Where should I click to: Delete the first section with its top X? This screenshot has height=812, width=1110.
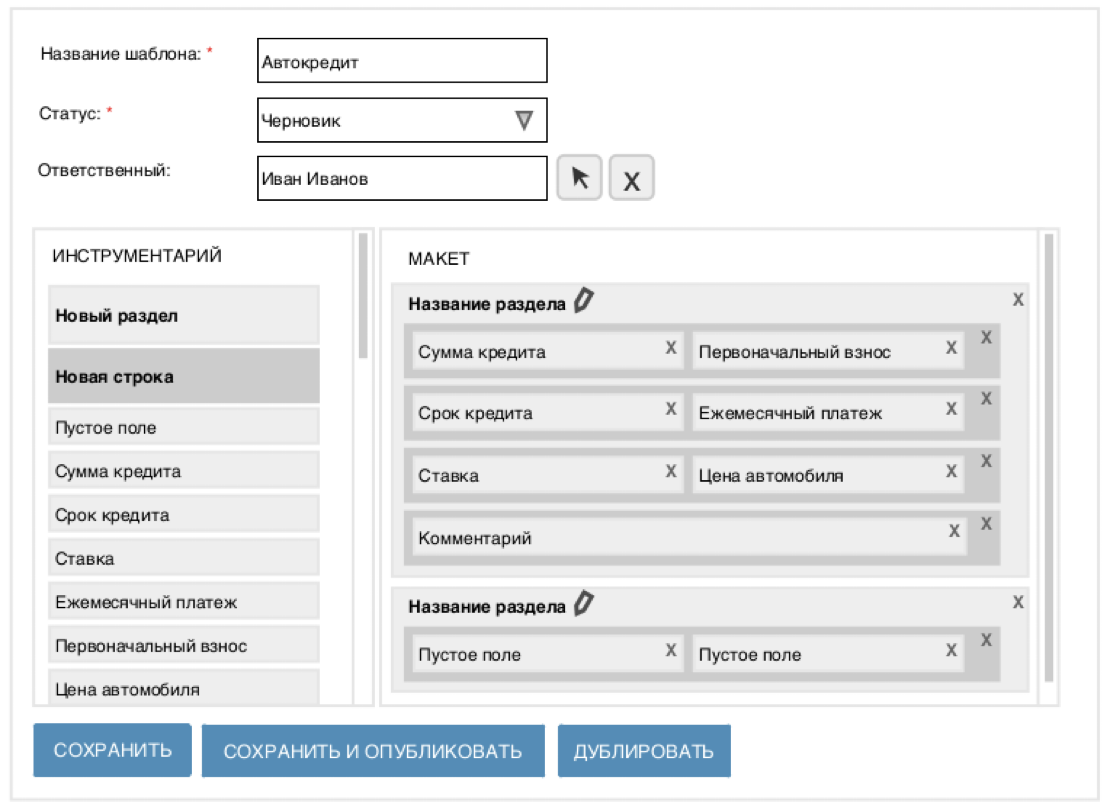1019,297
